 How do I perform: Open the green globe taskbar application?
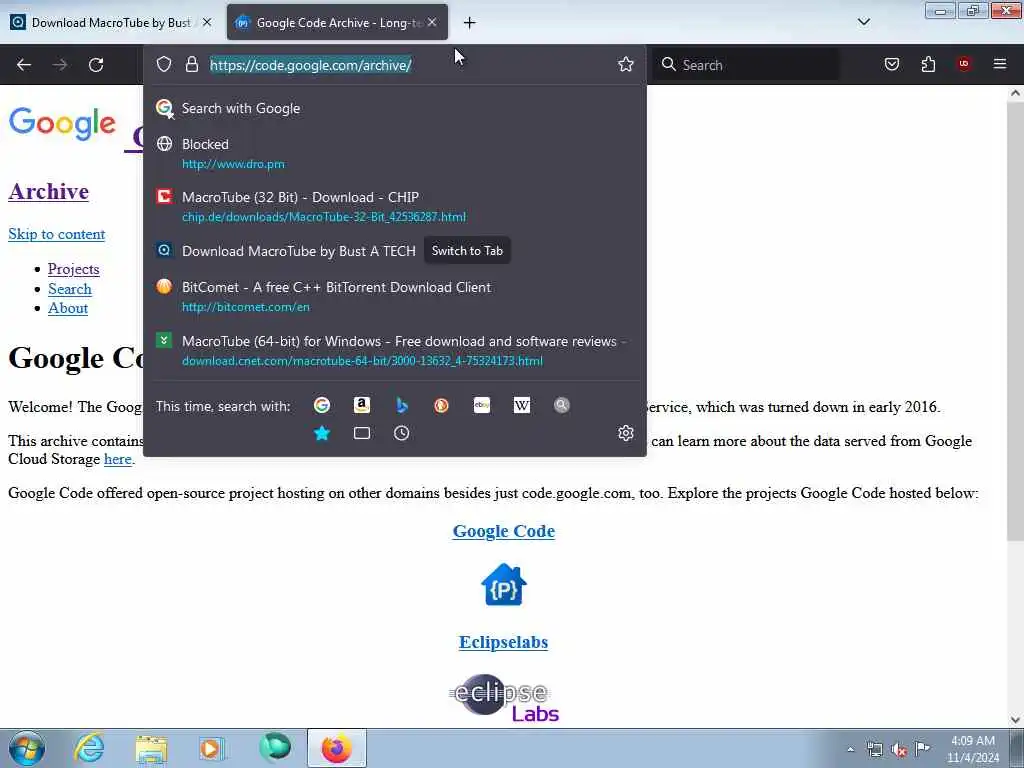tap(275, 748)
